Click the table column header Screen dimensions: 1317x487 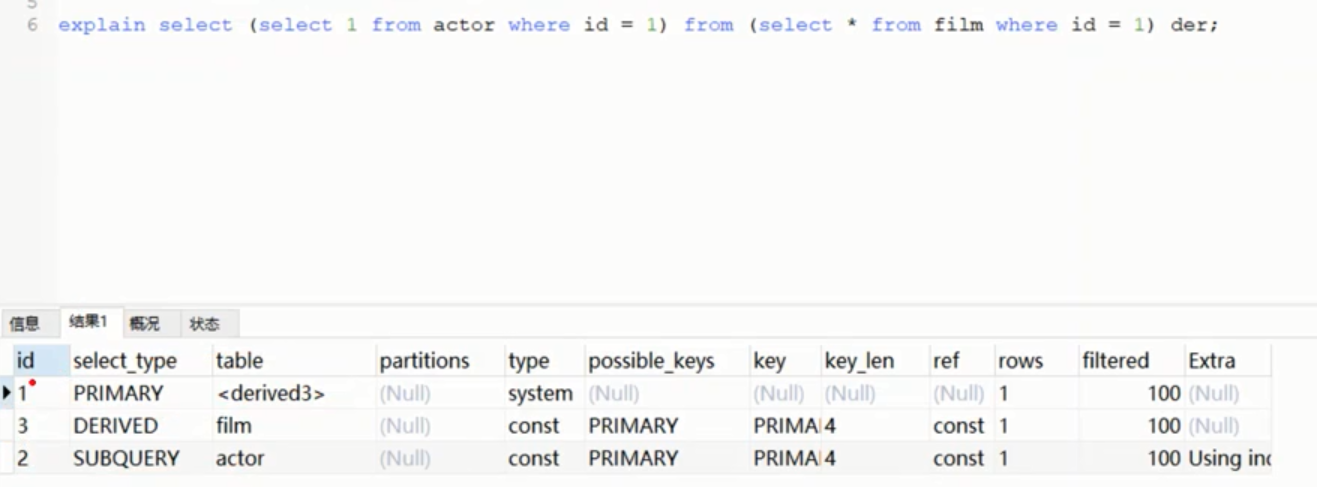(x=238, y=361)
